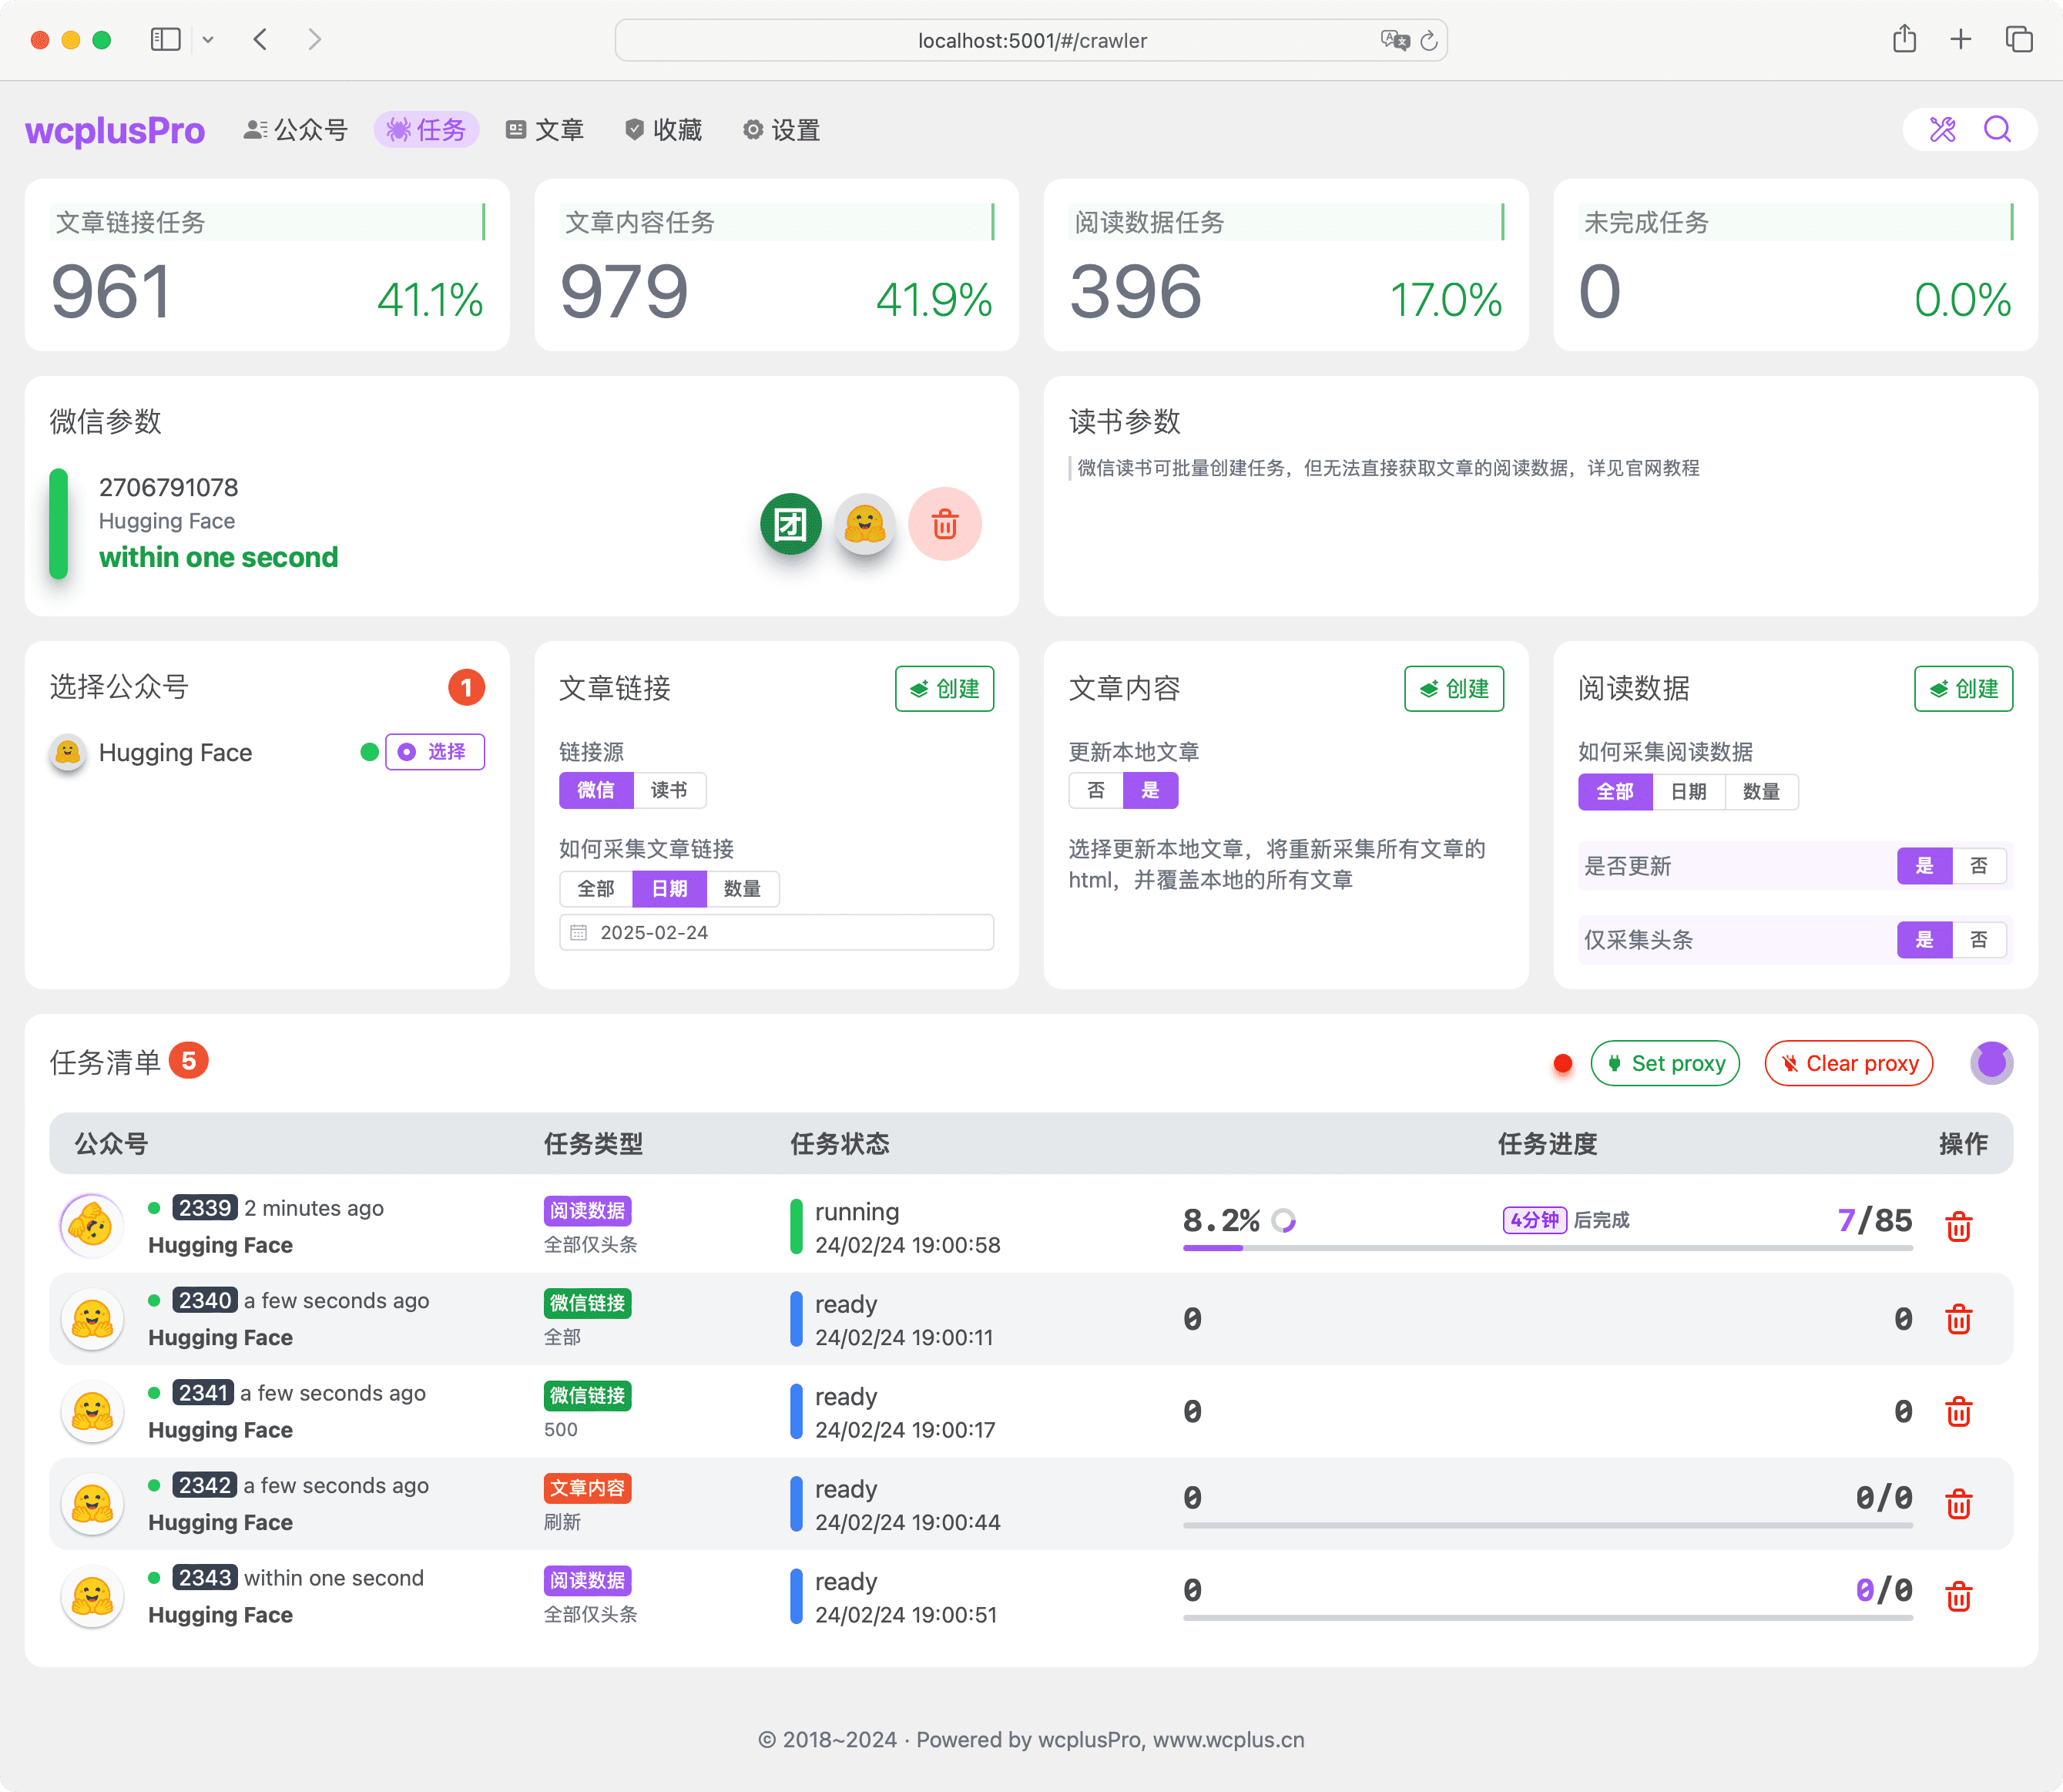Viewport: 2063px width, 1792px height.
Task: Click the Hugging Face emoji icon in 微信参数
Action: 867,524
